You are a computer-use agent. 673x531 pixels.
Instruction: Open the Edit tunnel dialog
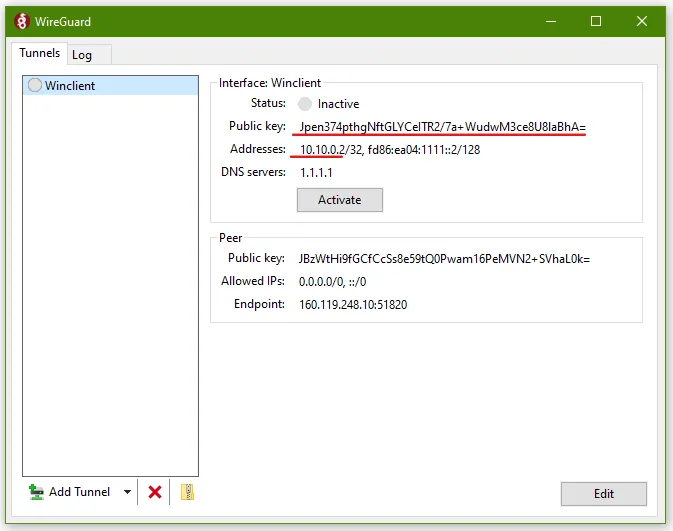603,494
